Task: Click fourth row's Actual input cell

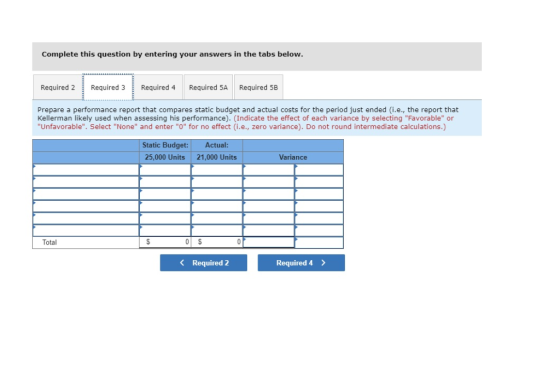Action: point(217,206)
